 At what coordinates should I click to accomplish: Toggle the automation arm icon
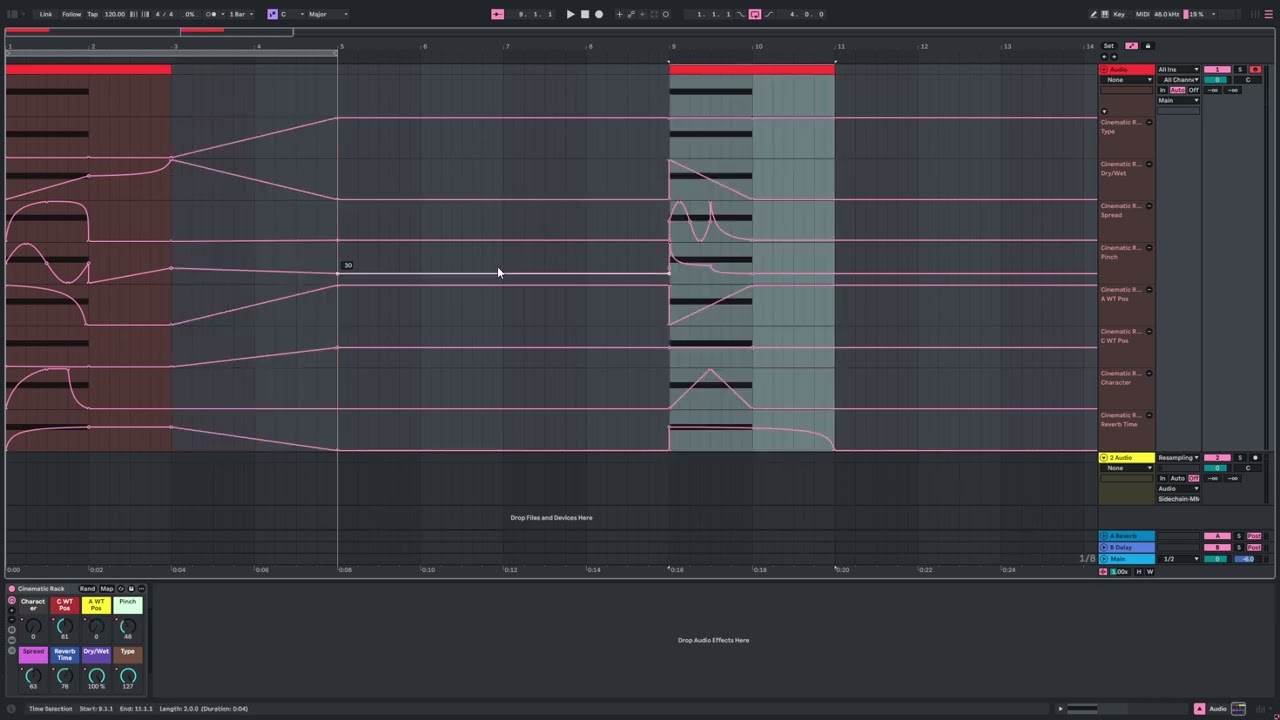(631, 14)
